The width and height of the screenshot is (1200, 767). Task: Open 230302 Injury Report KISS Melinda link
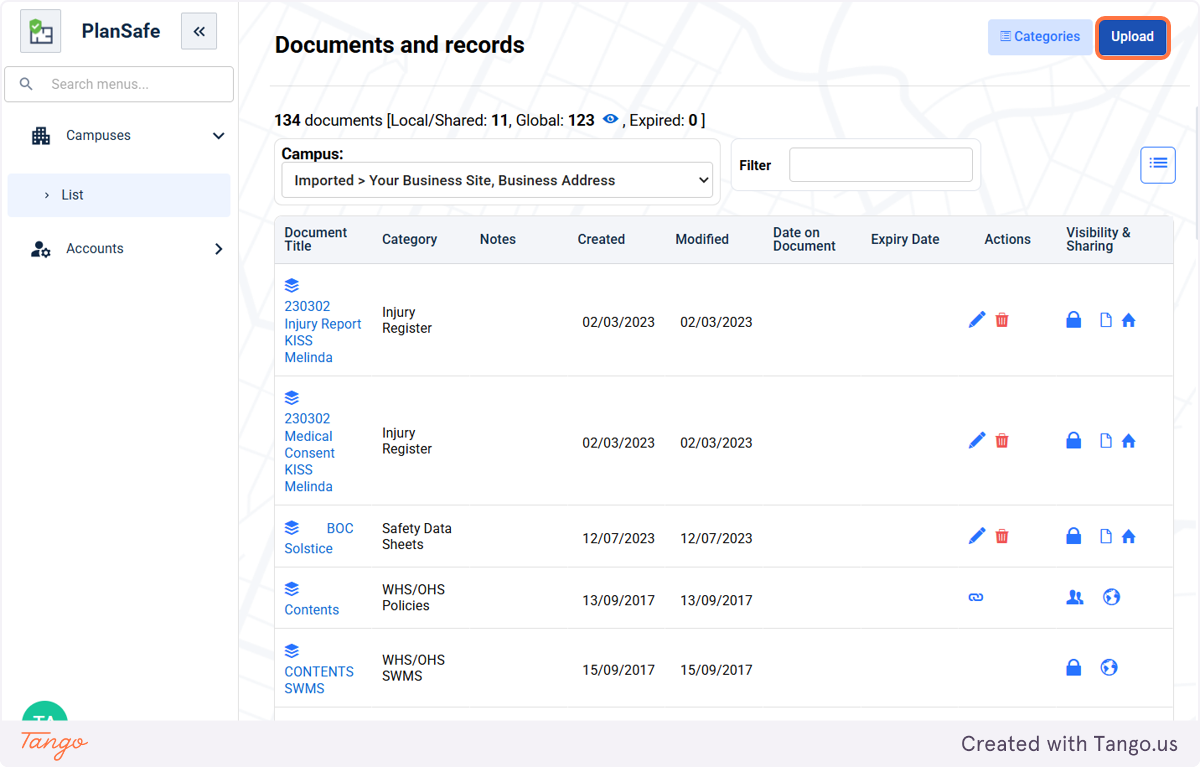point(323,332)
